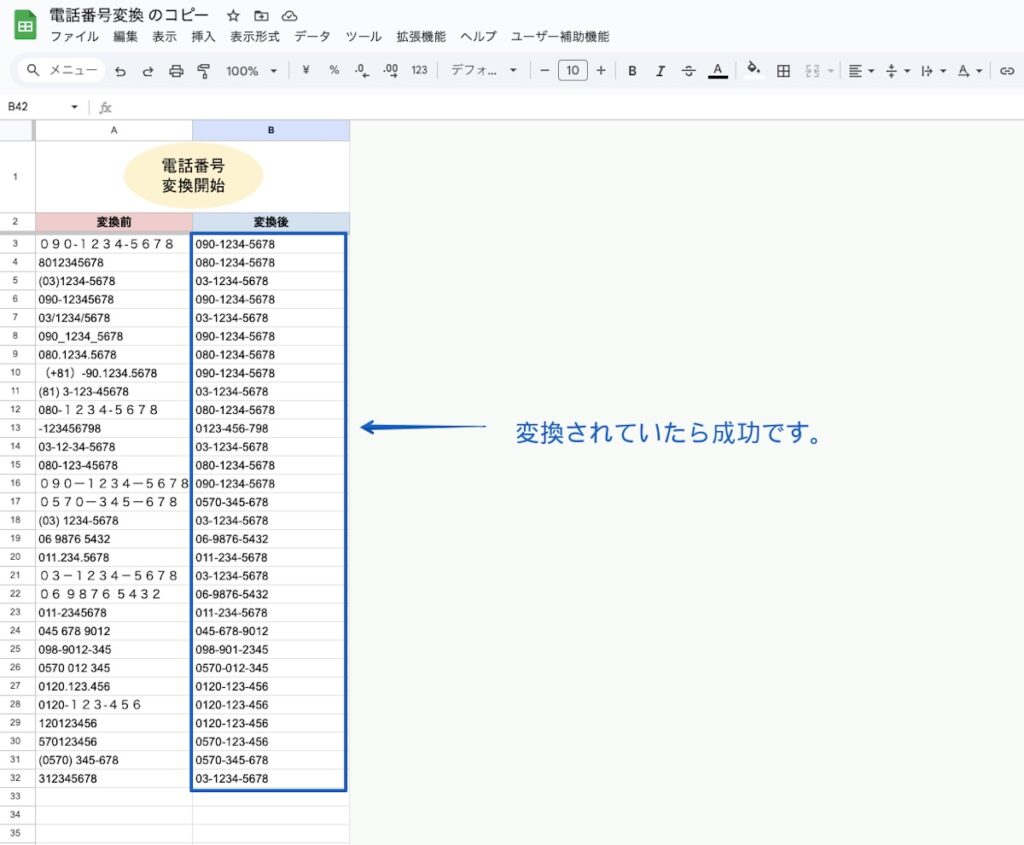Toggle bold formatting

632,71
